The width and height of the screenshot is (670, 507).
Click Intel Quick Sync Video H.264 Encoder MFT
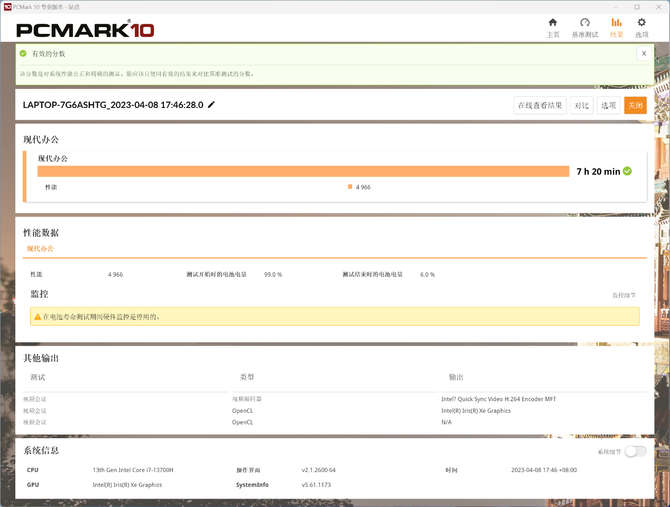click(x=499, y=399)
